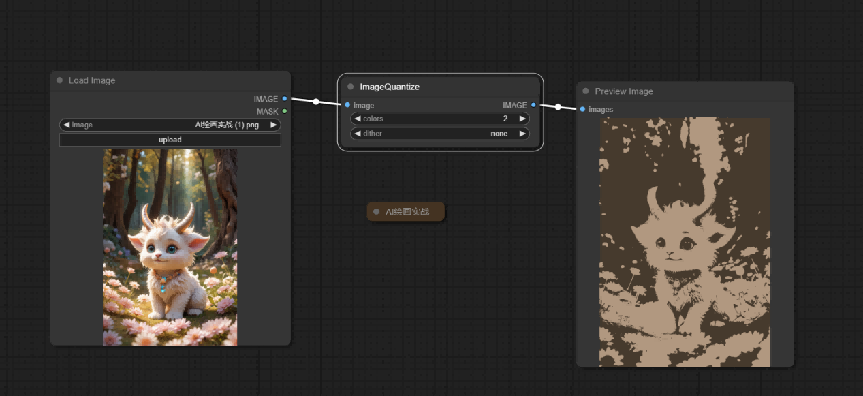The image size is (863, 396).
Task: Click the link midpoint dot before Preview Image
Action: 558,107
